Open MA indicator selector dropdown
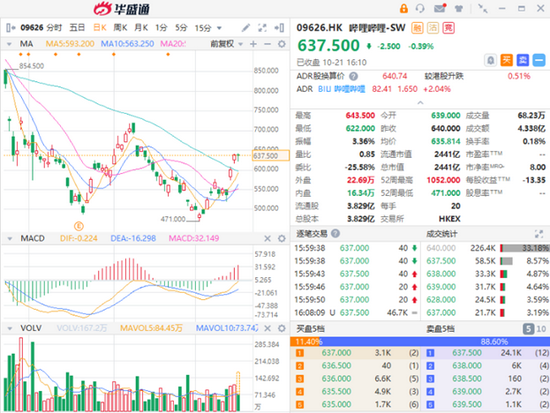Image resolution: width=550 pixels, height=413 pixels. click(9, 44)
